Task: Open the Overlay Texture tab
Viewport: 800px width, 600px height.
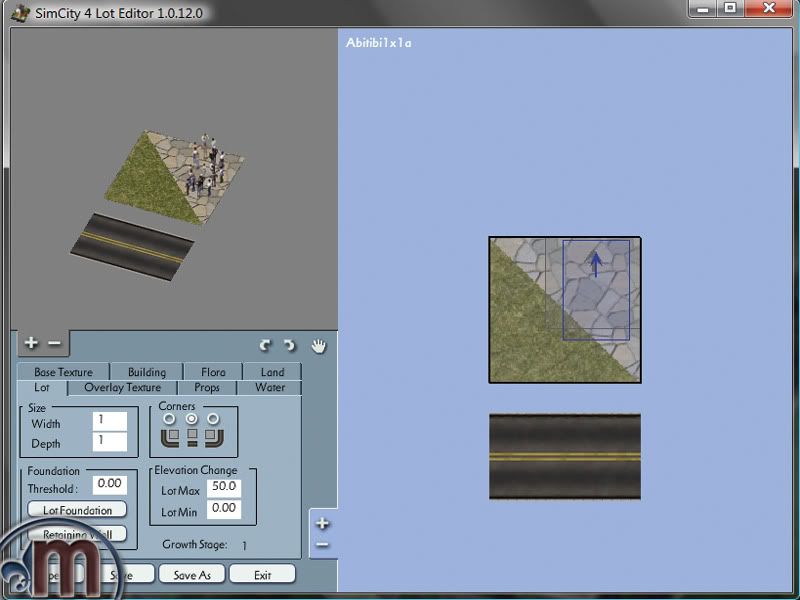Action: pos(122,387)
